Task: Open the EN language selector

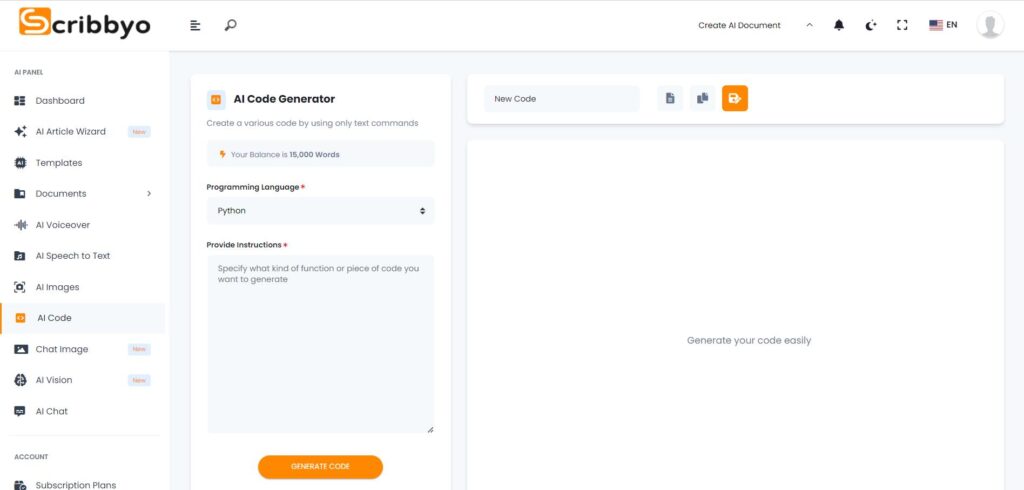Action: pos(943,25)
